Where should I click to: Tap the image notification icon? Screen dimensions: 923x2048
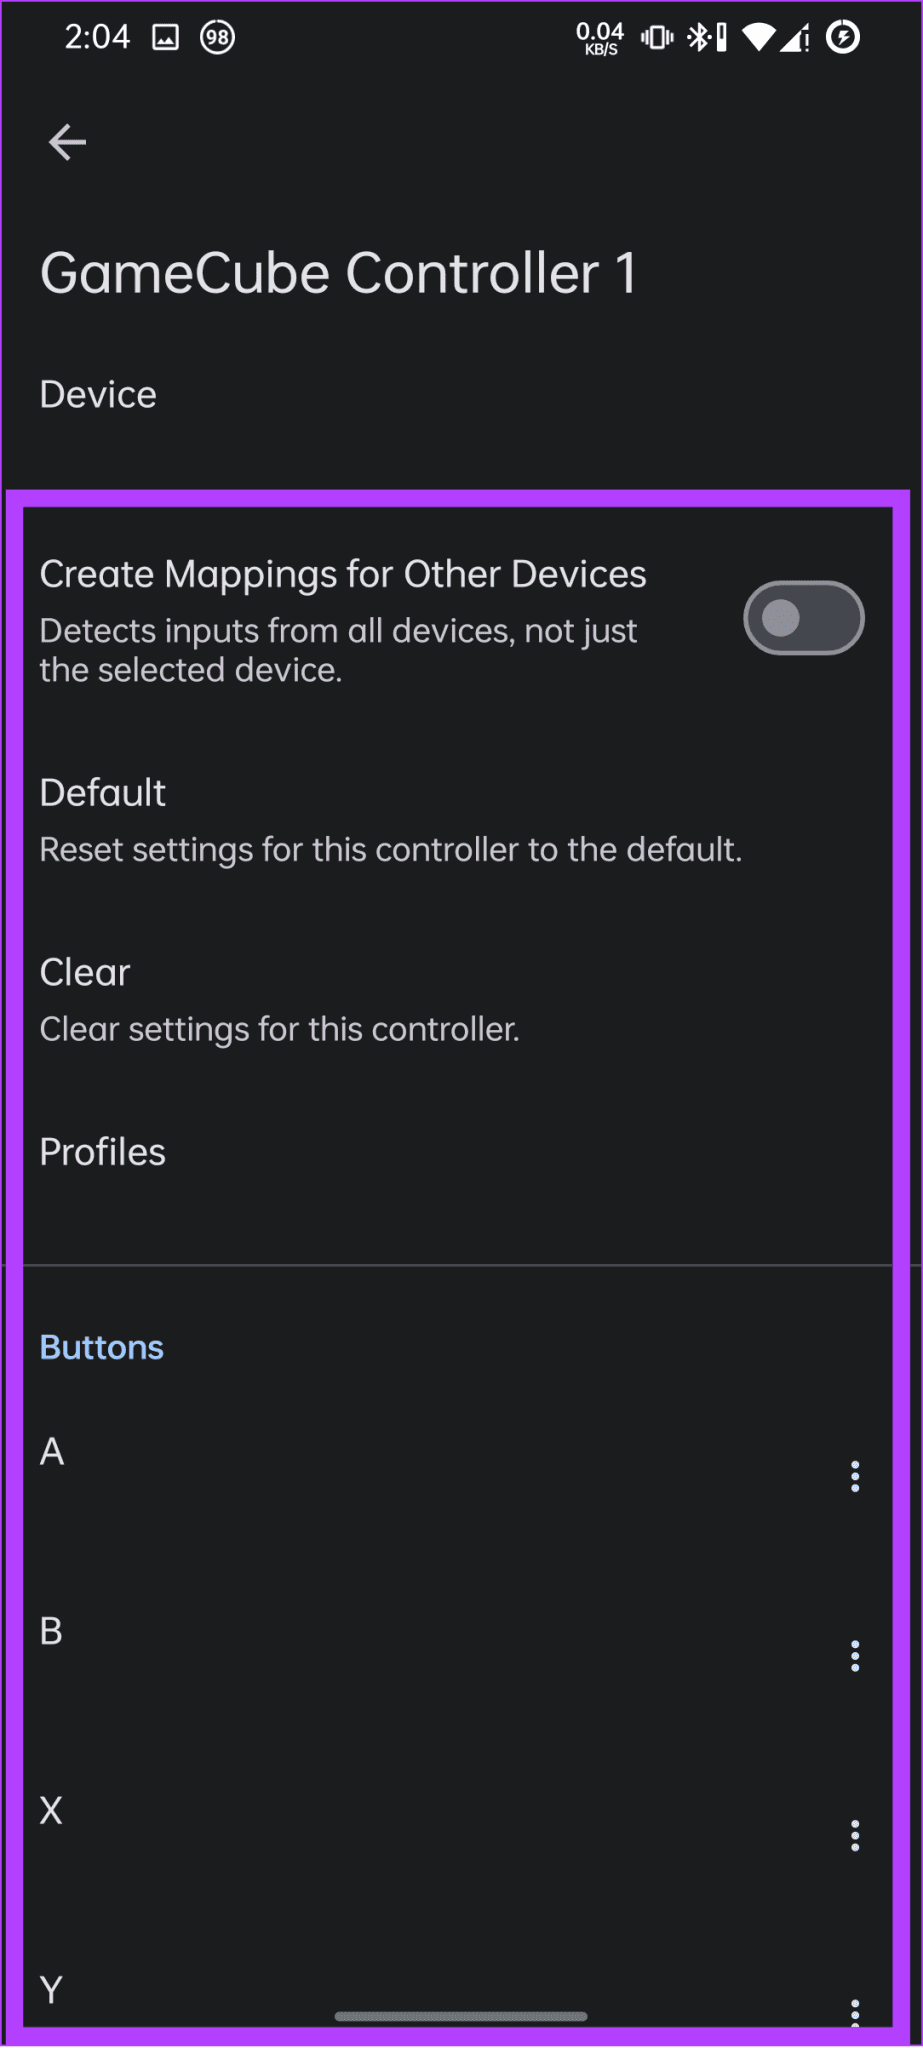(x=165, y=38)
